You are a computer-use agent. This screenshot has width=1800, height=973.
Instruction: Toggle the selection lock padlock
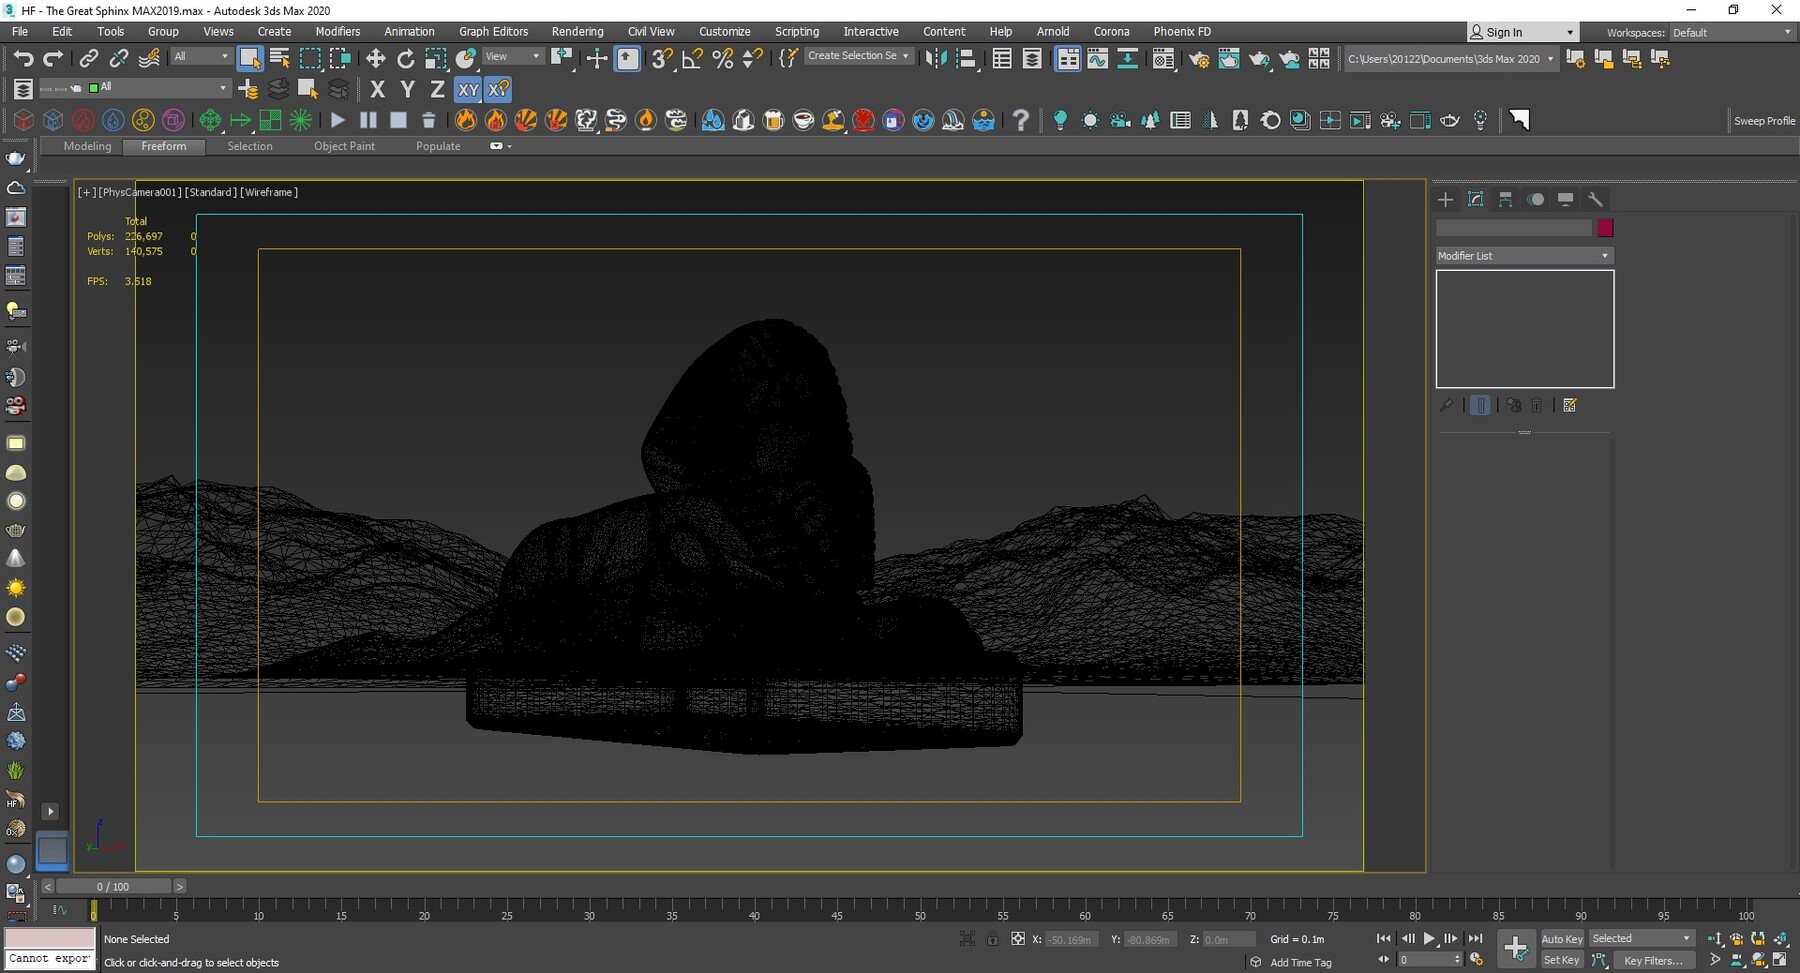[x=992, y=939]
